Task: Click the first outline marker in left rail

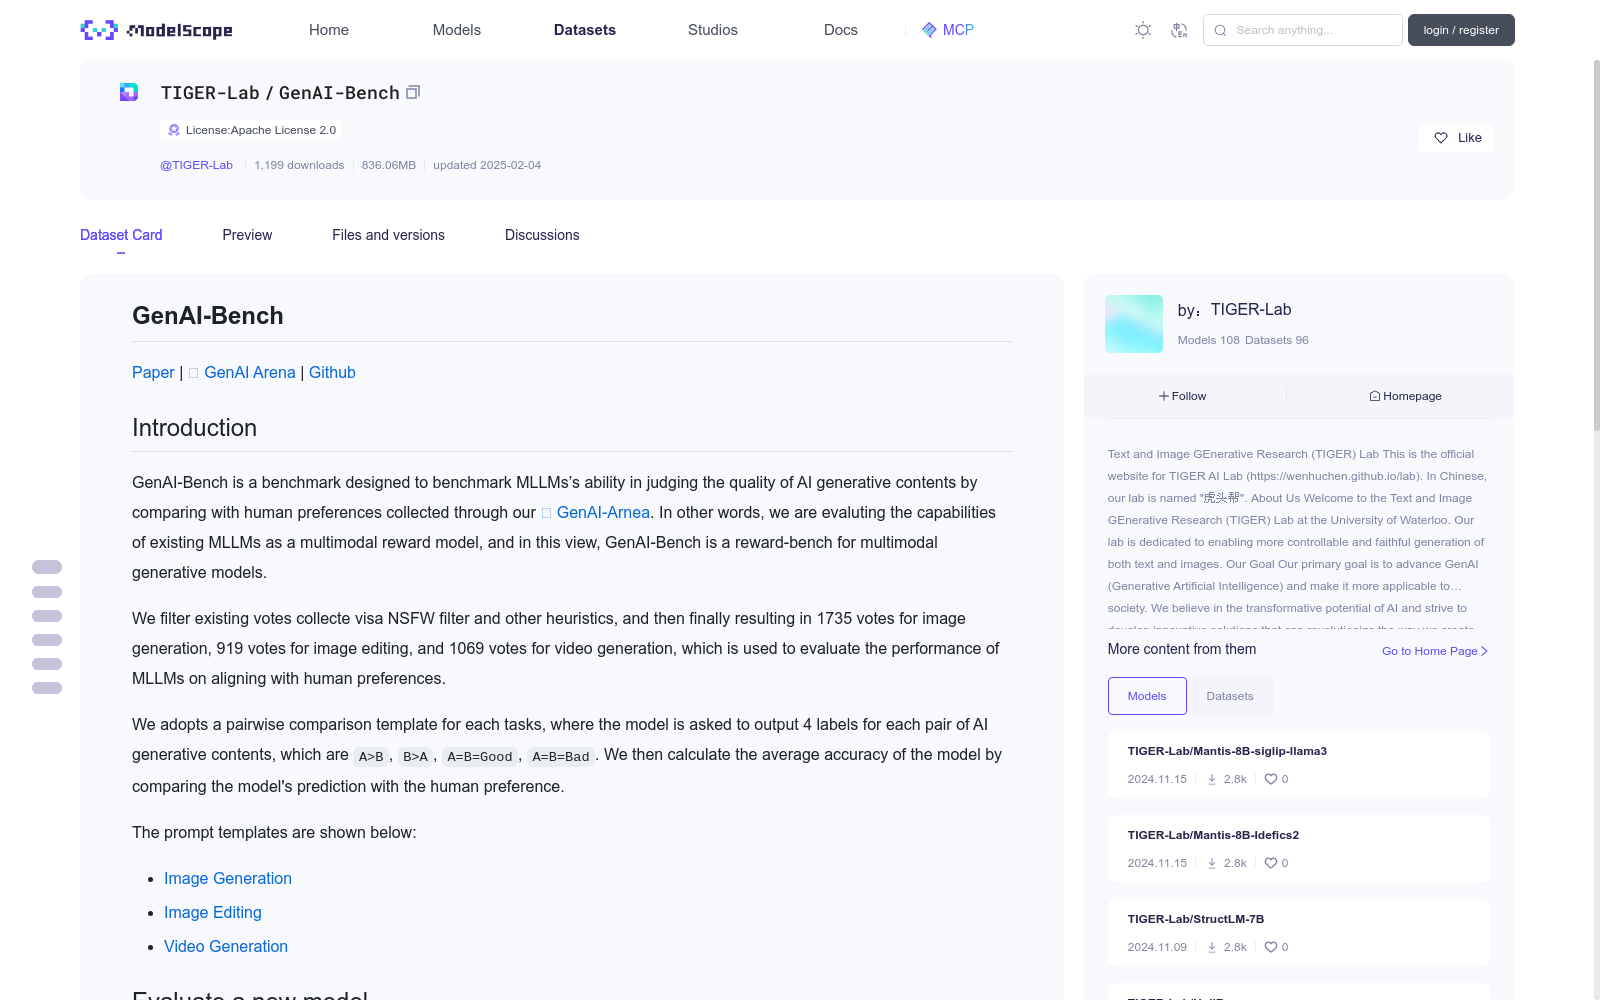Action: click(47, 567)
